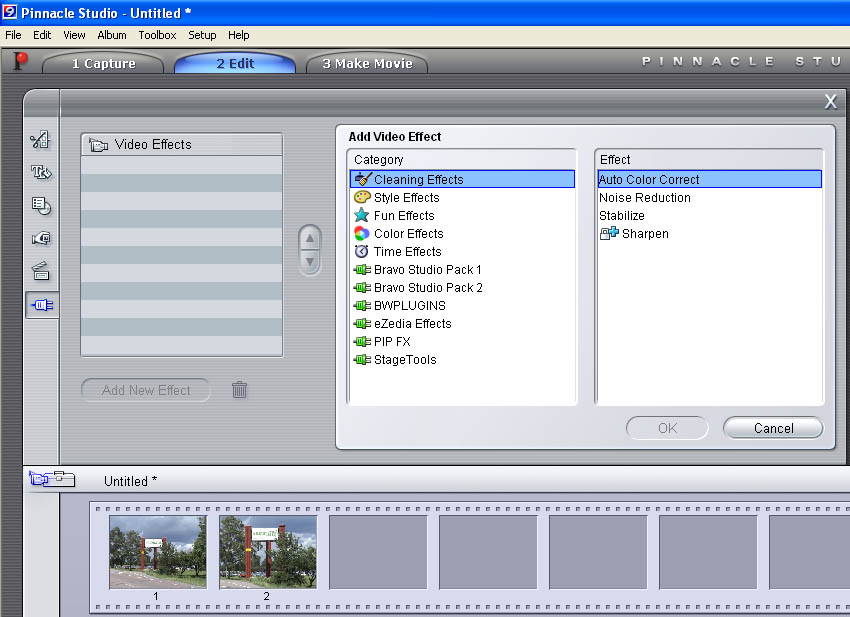Viewport: 850px width, 617px height.
Task: Open the frame grabber camera tool
Action: pyautogui.click(x=41, y=239)
